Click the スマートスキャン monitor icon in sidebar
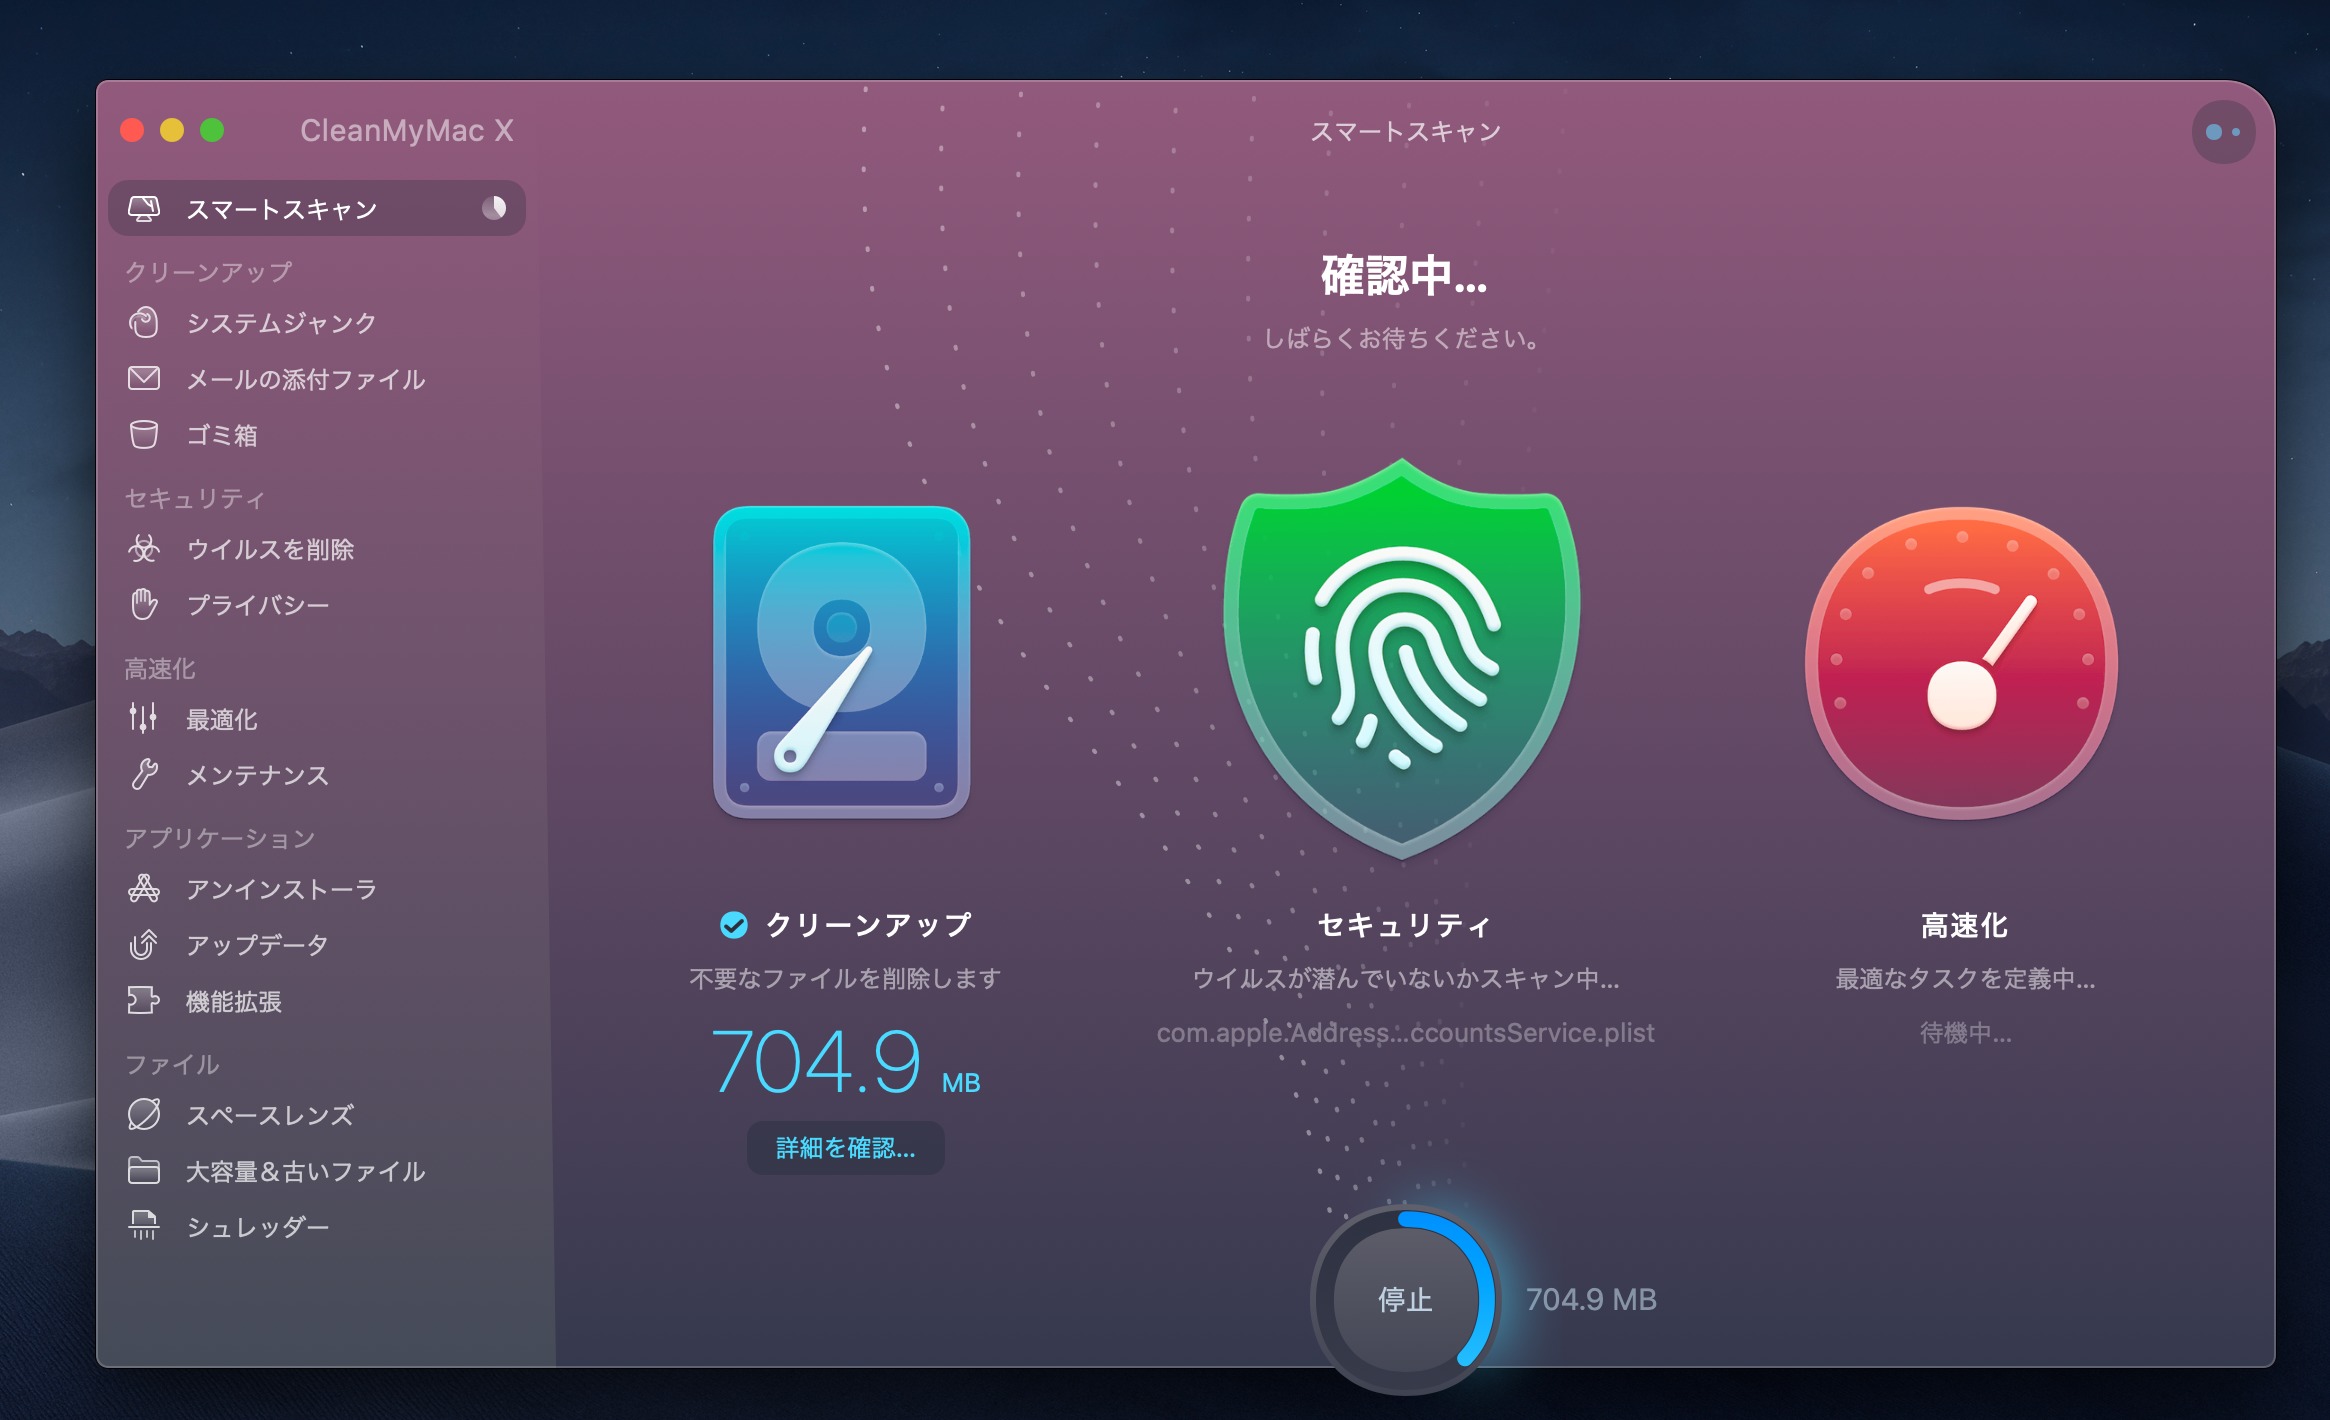The width and height of the screenshot is (2330, 1420). tap(144, 208)
